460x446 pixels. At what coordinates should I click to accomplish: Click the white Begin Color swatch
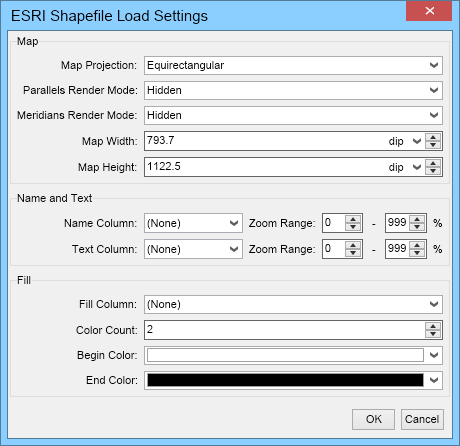[x=285, y=355]
